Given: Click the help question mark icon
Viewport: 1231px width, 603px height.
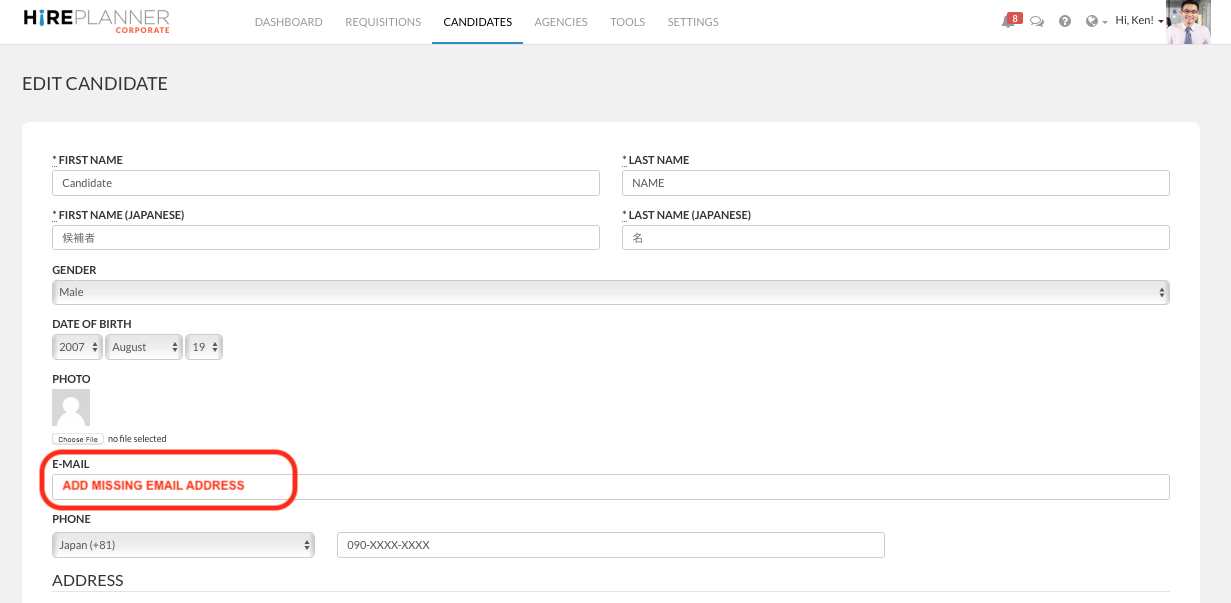Looking at the screenshot, I should [1065, 21].
